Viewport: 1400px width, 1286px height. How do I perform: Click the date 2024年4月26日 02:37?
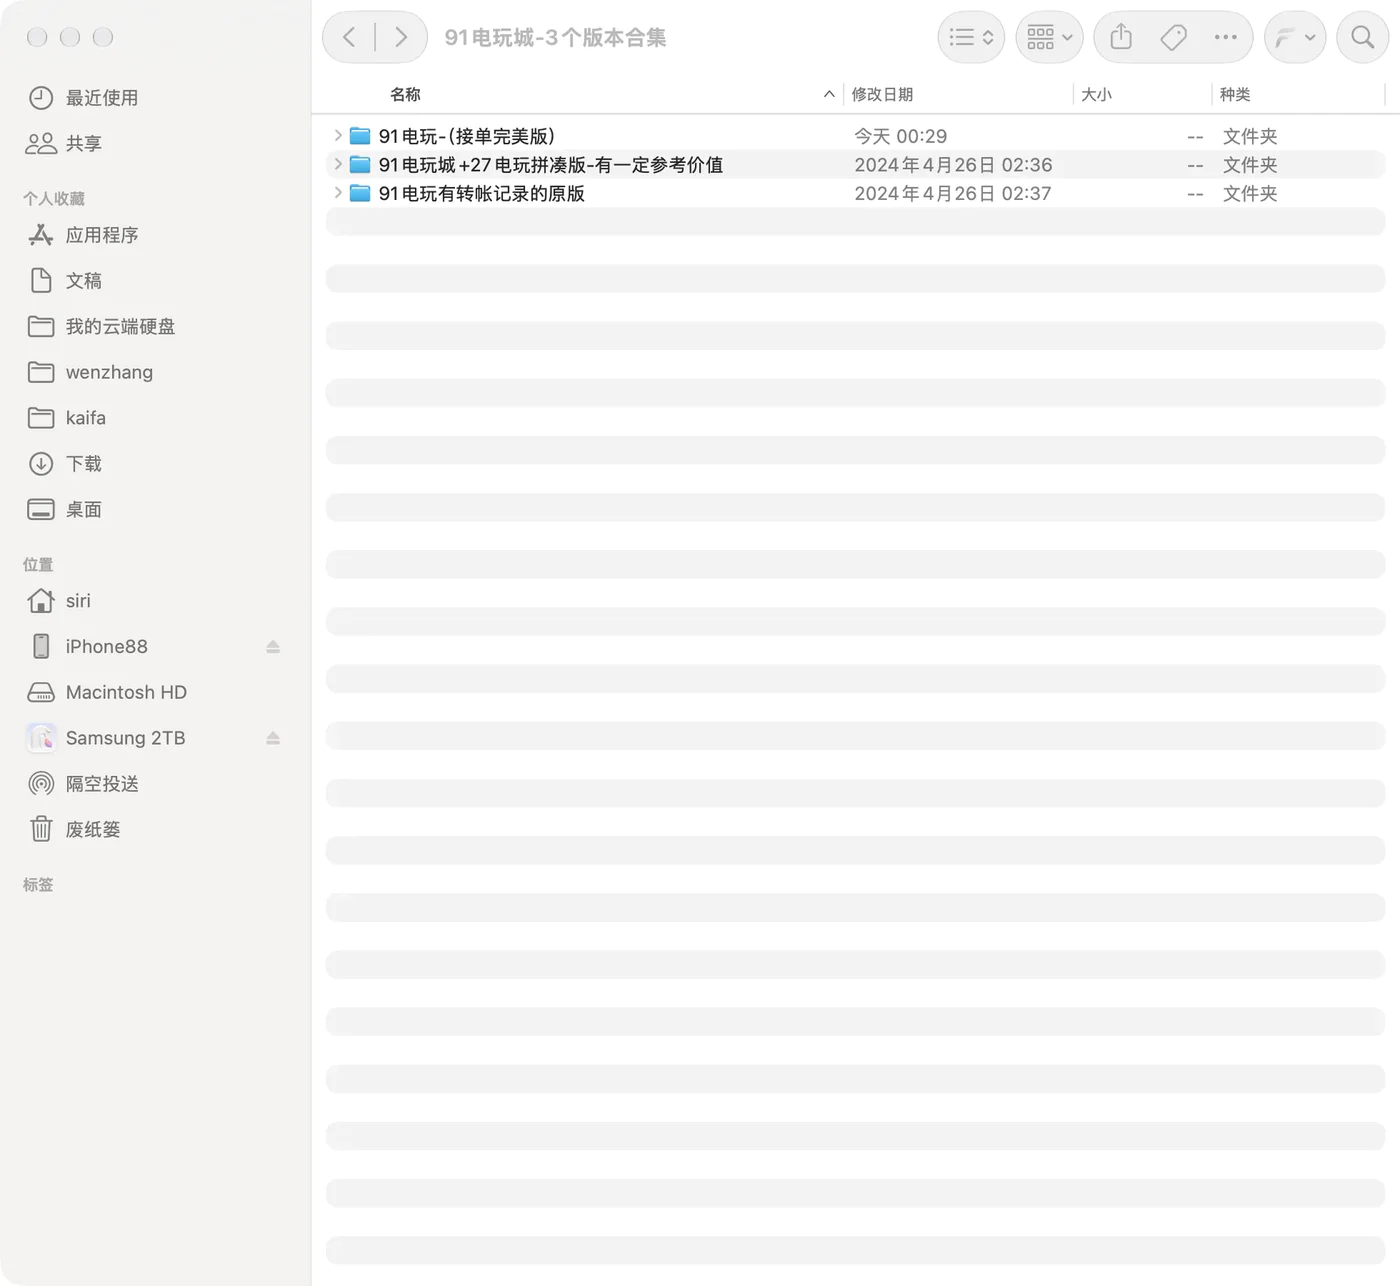click(x=953, y=193)
